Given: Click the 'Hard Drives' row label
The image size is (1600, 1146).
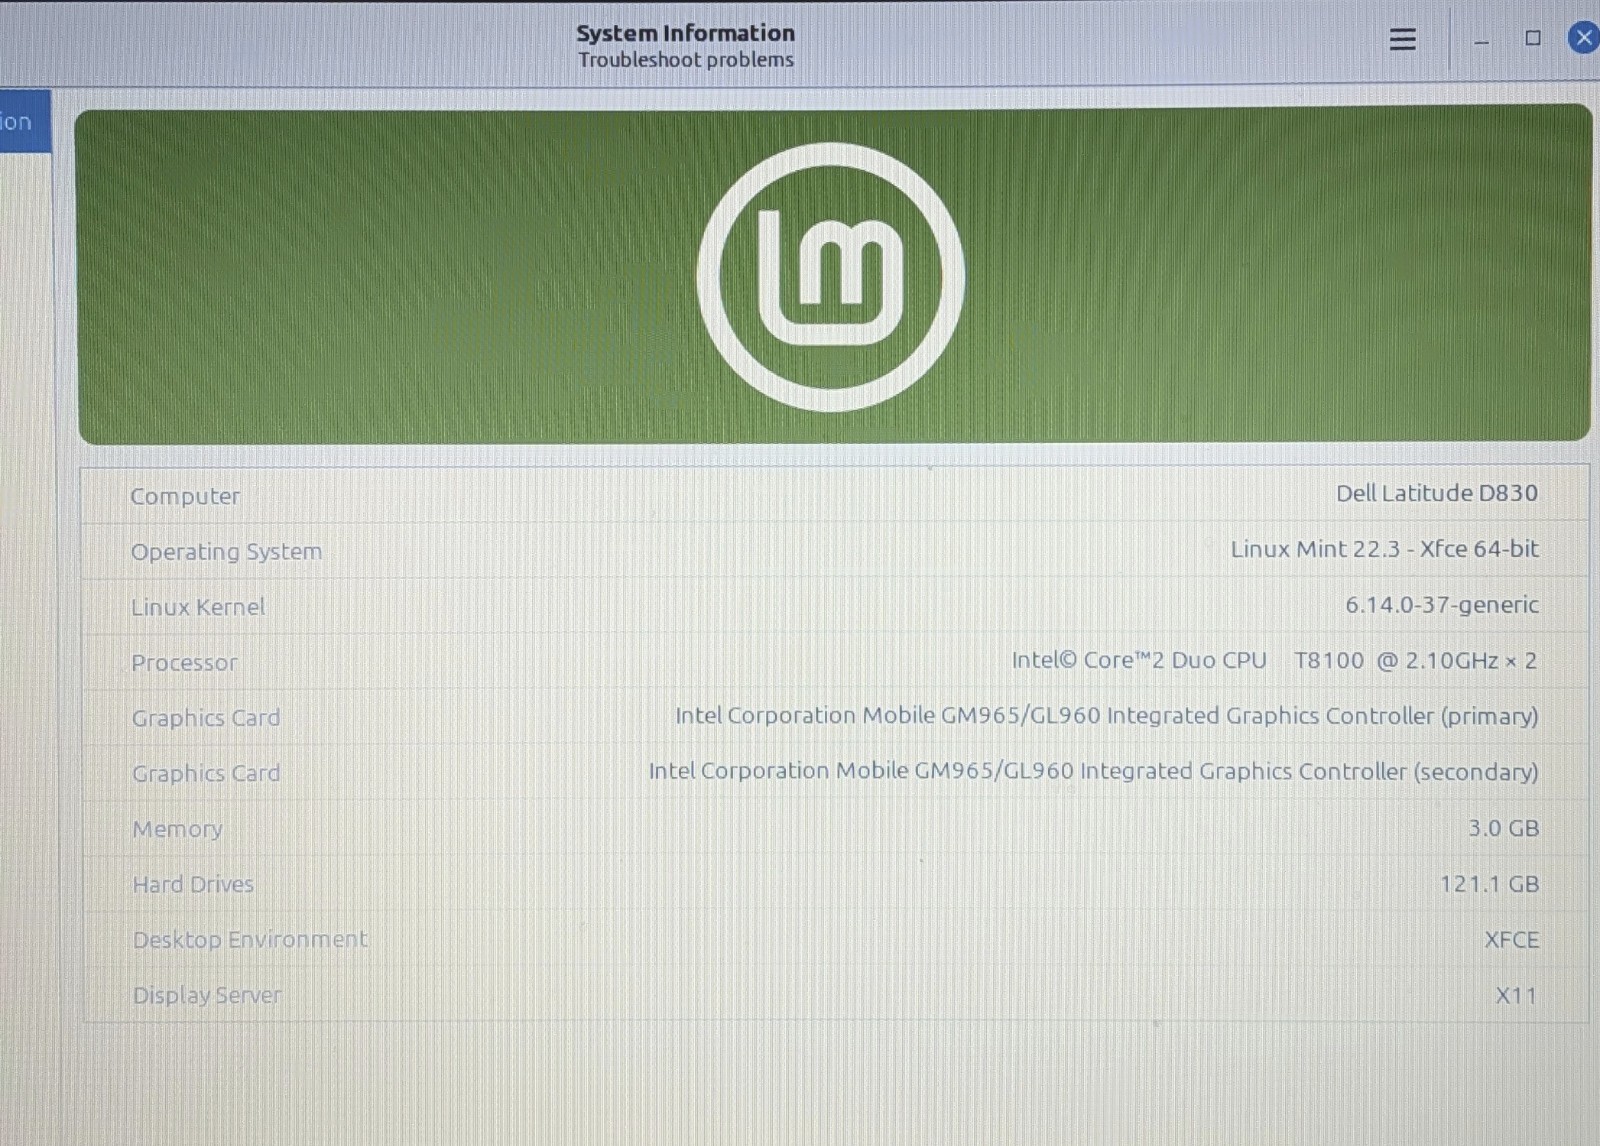Looking at the screenshot, I should (193, 884).
